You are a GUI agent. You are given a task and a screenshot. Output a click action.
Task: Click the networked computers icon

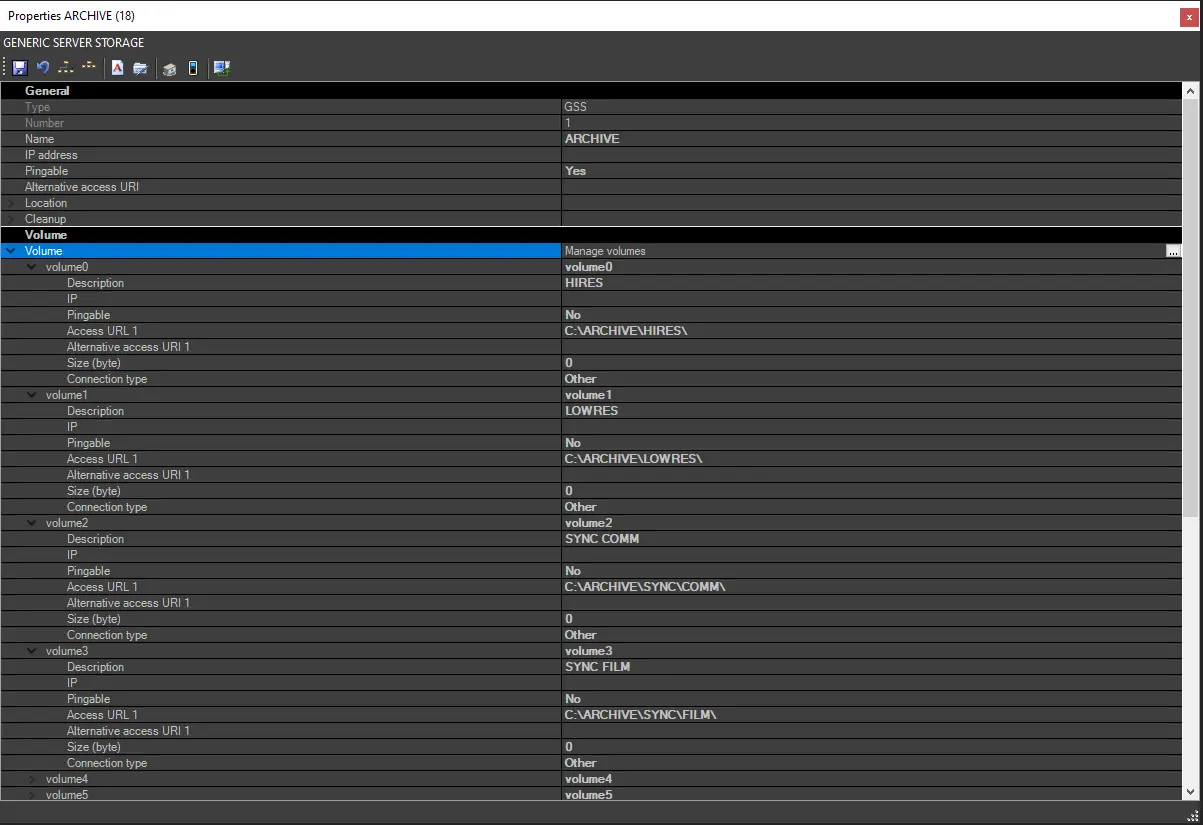pyautogui.click(x=221, y=68)
